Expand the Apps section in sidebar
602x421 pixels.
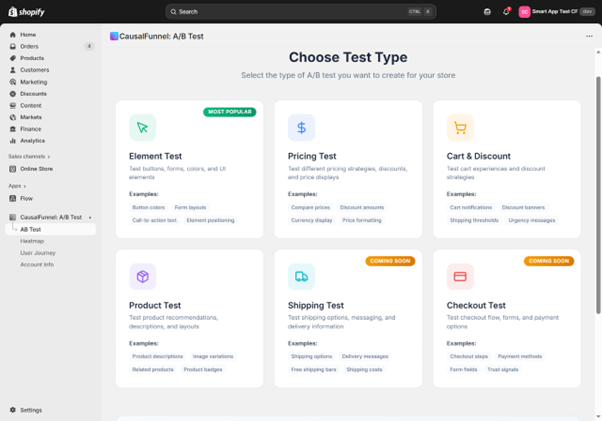(17, 186)
